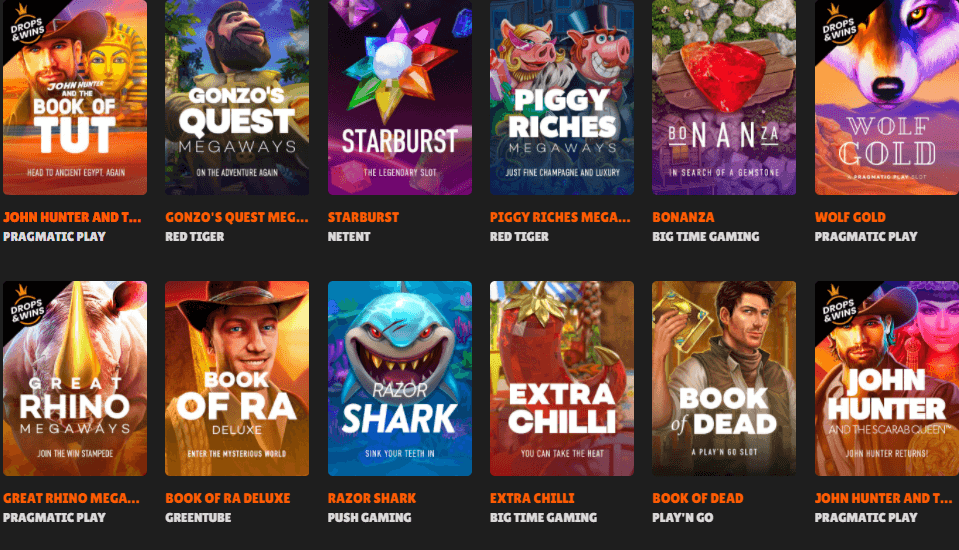The image size is (959, 550).
Task: Click the Netent provider label
Action: pos(349,236)
